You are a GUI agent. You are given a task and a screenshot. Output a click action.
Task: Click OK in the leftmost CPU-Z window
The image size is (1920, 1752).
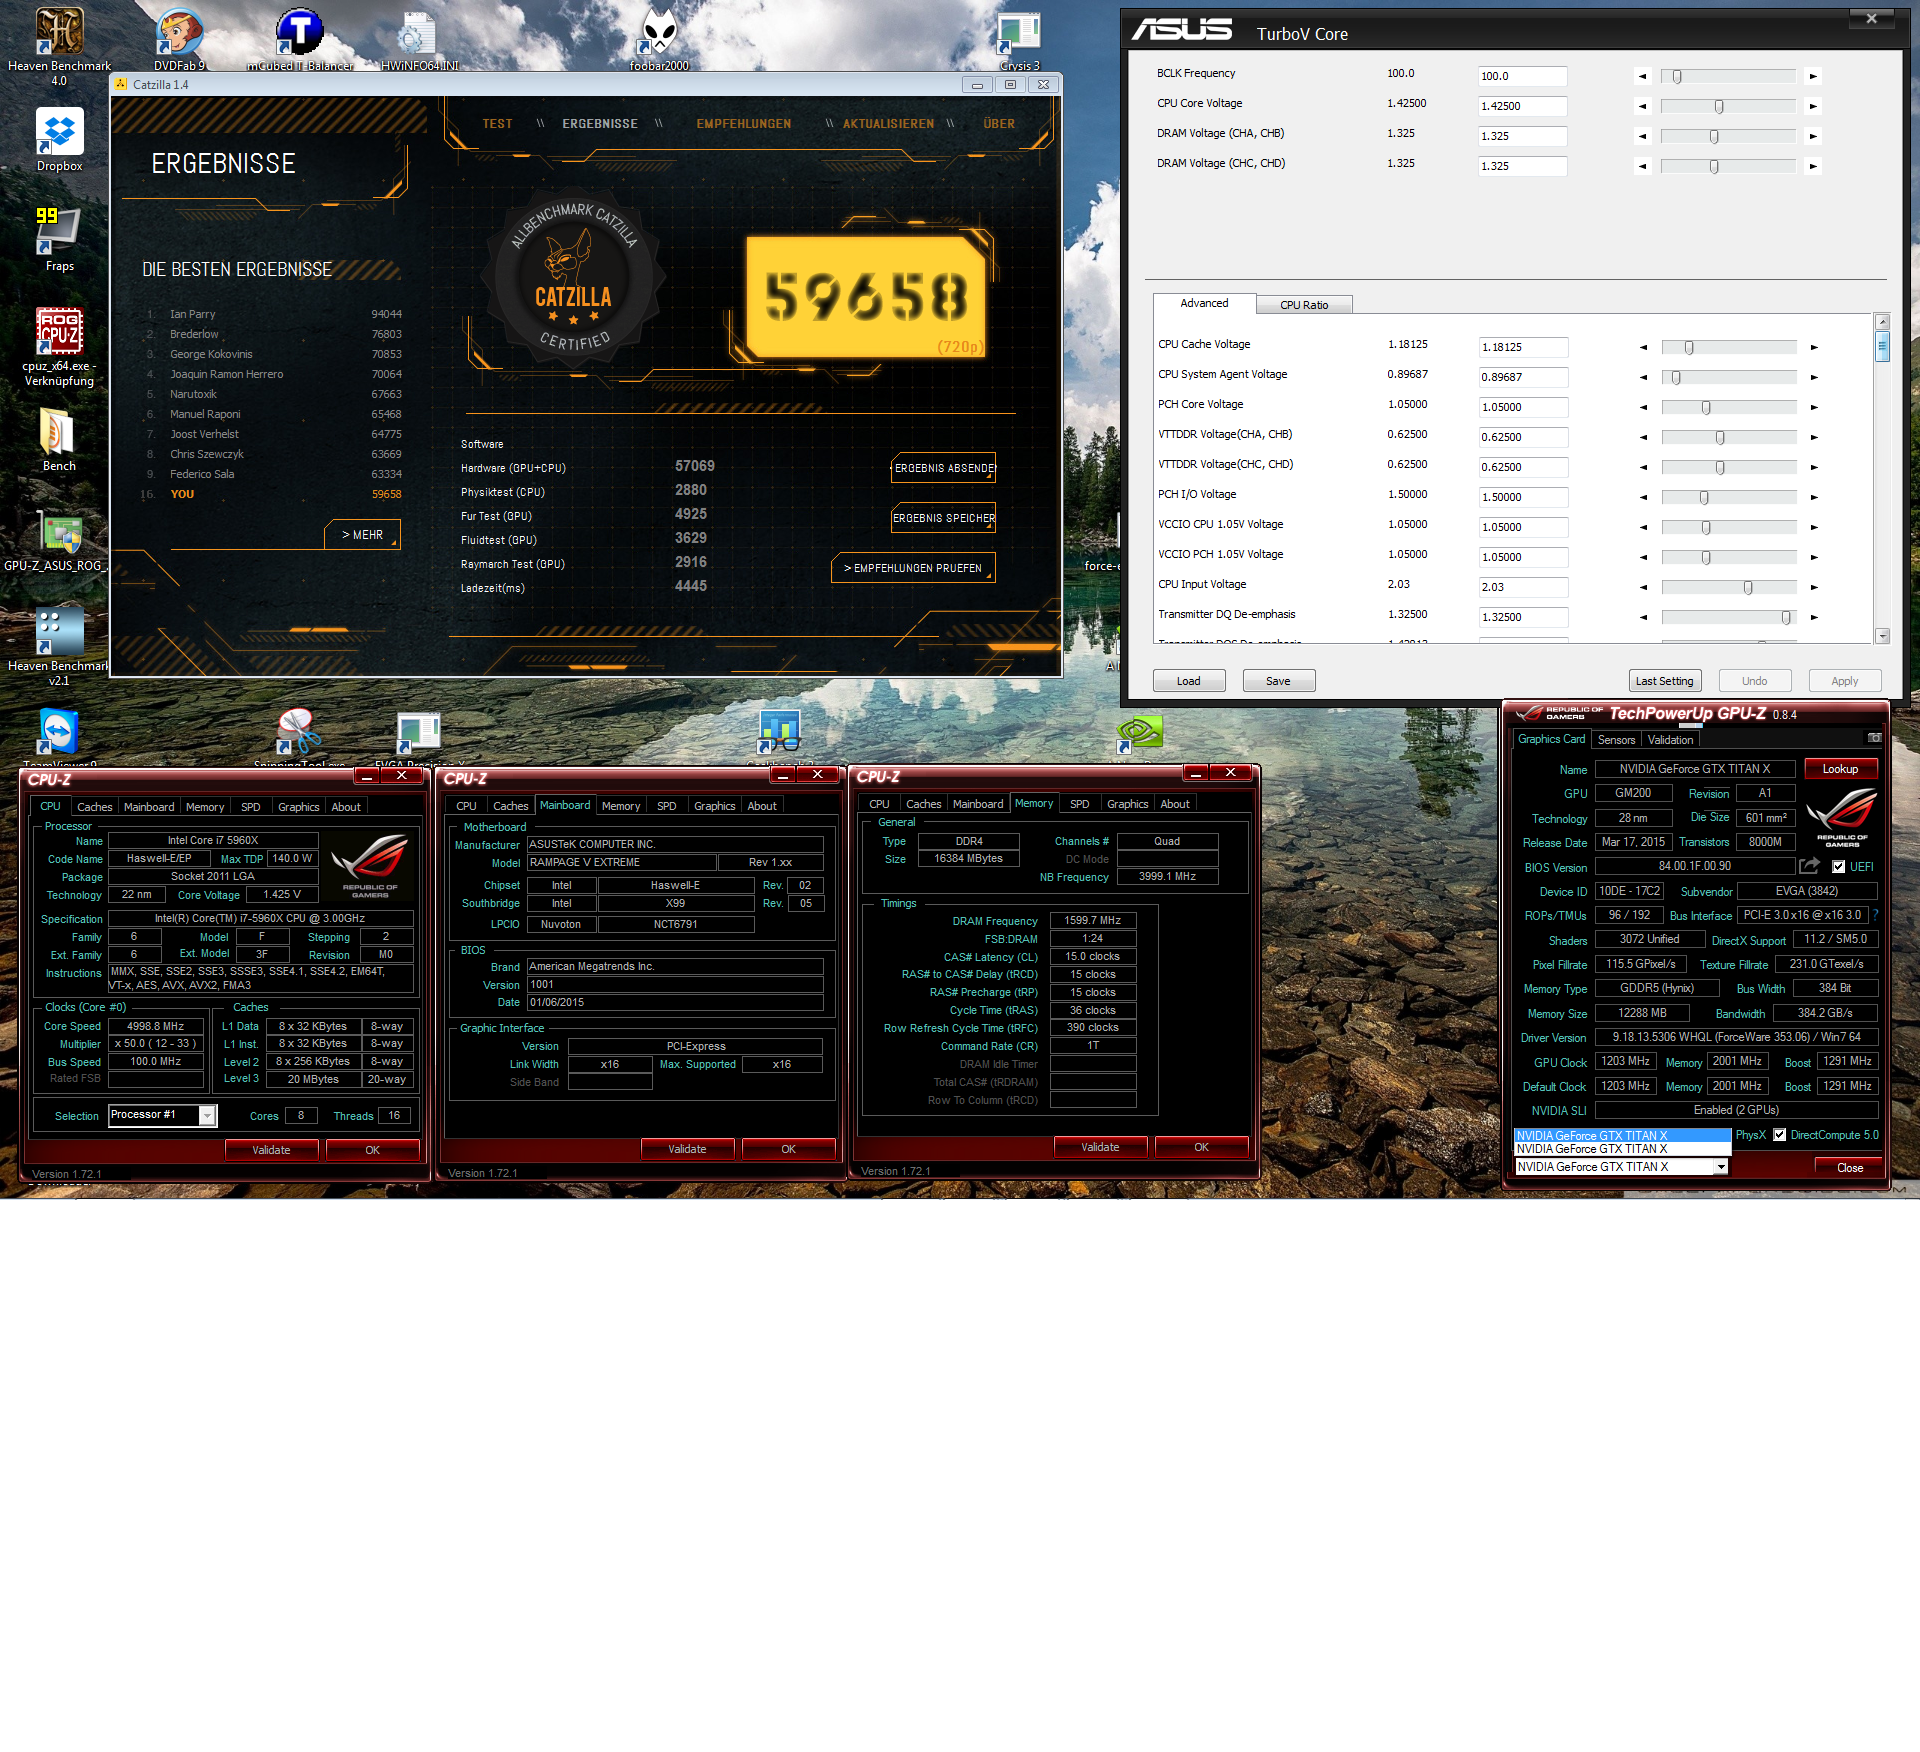pos(372,1150)
